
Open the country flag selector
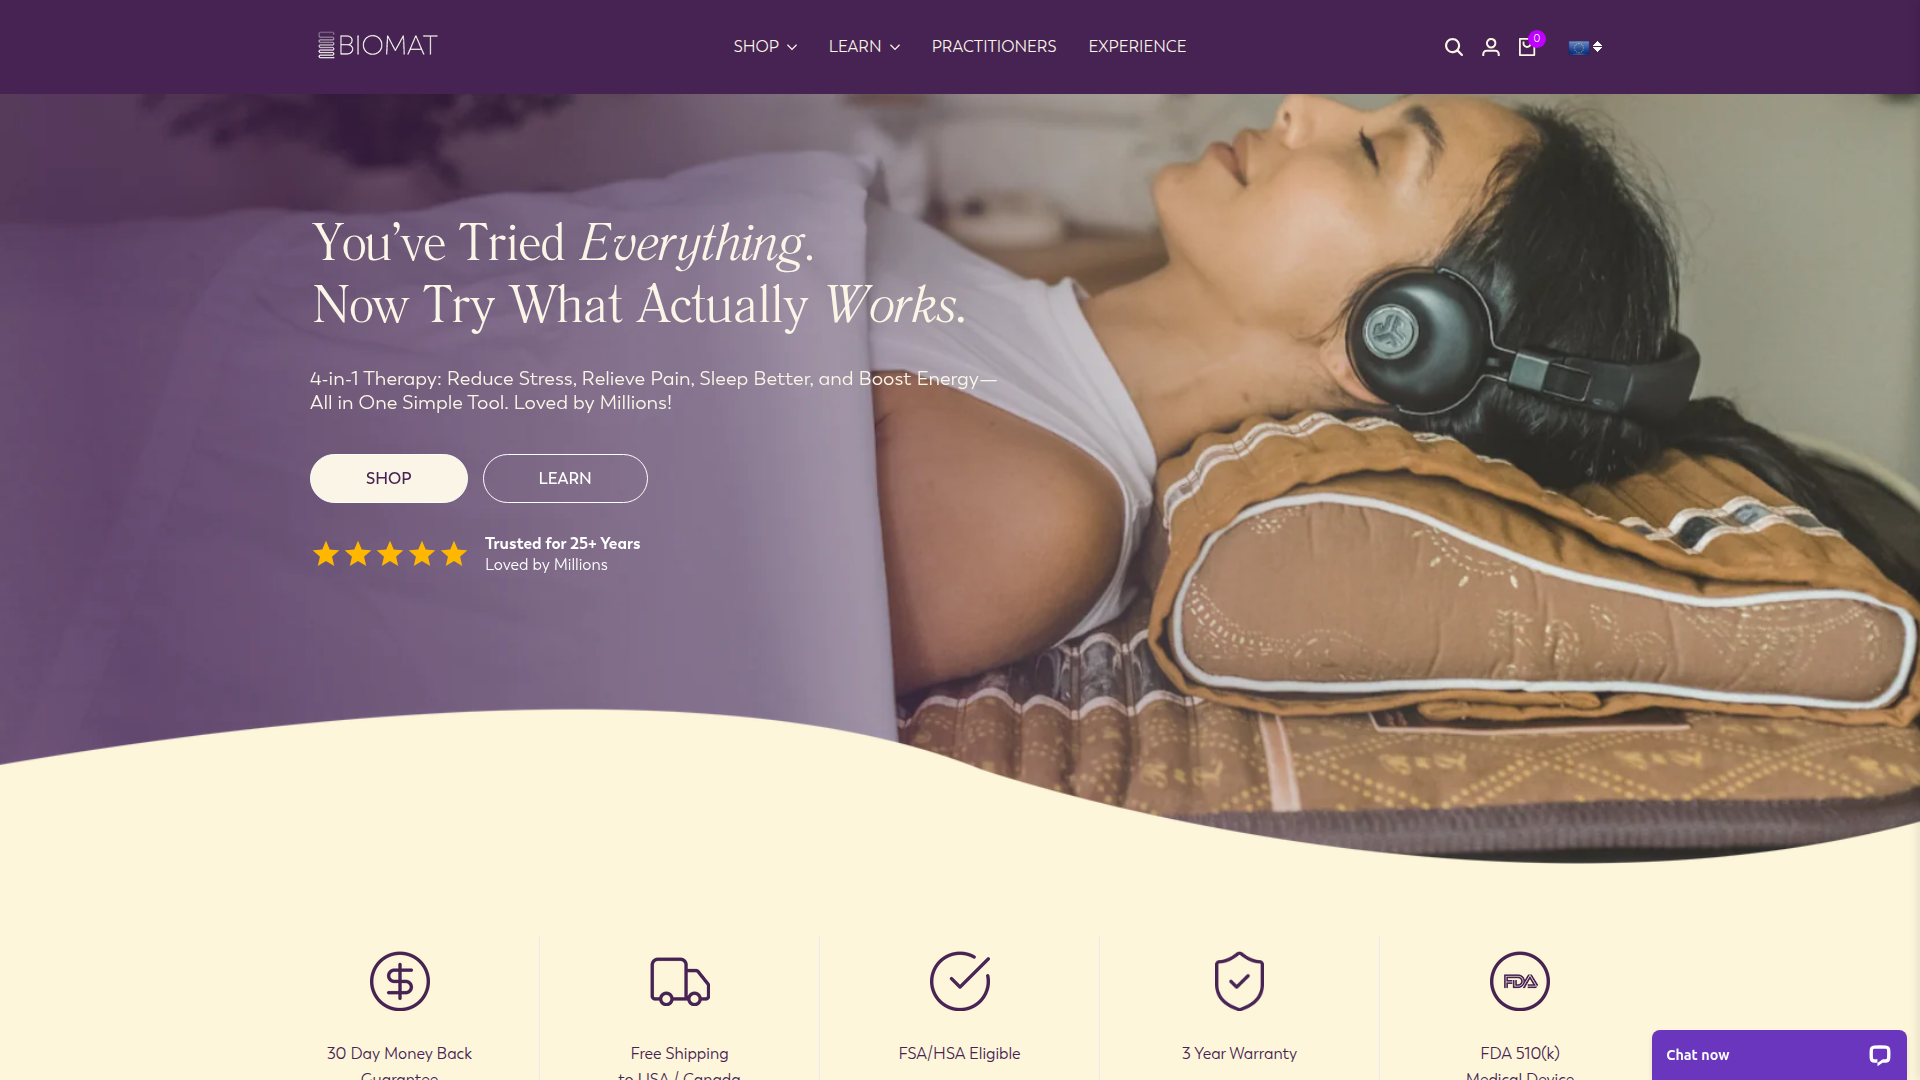[x=1585, y=47]
